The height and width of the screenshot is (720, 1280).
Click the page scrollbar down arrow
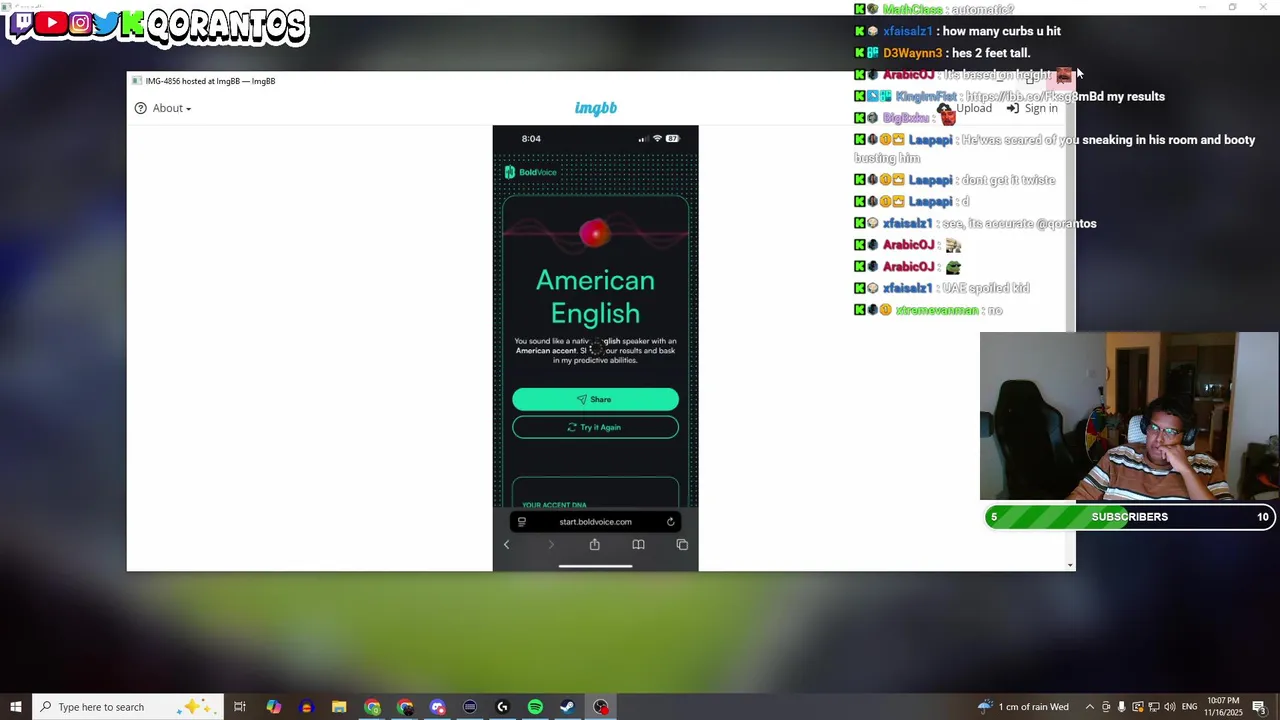[1070, 565]
